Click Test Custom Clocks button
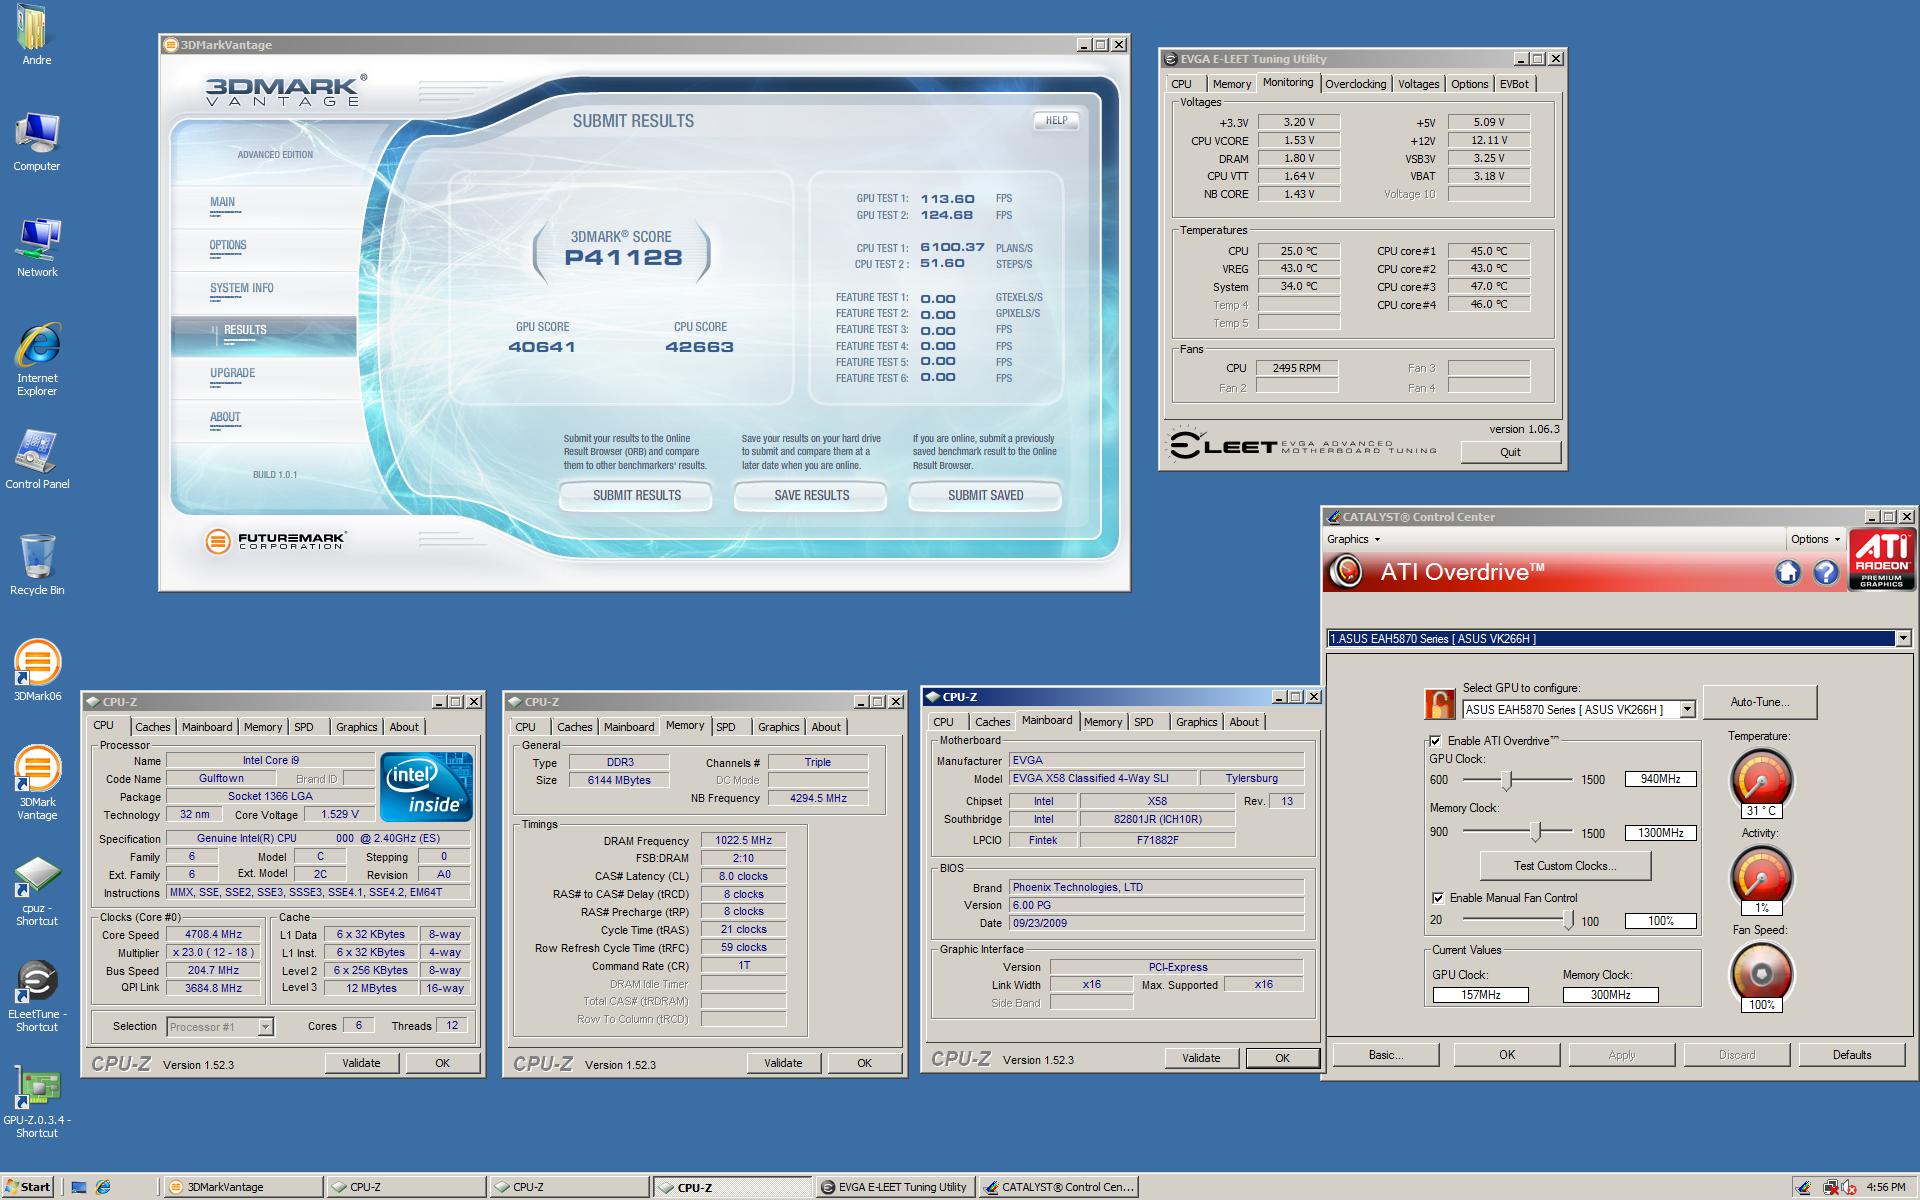Viewport: 1920px width, 1200px height. 1565,866
